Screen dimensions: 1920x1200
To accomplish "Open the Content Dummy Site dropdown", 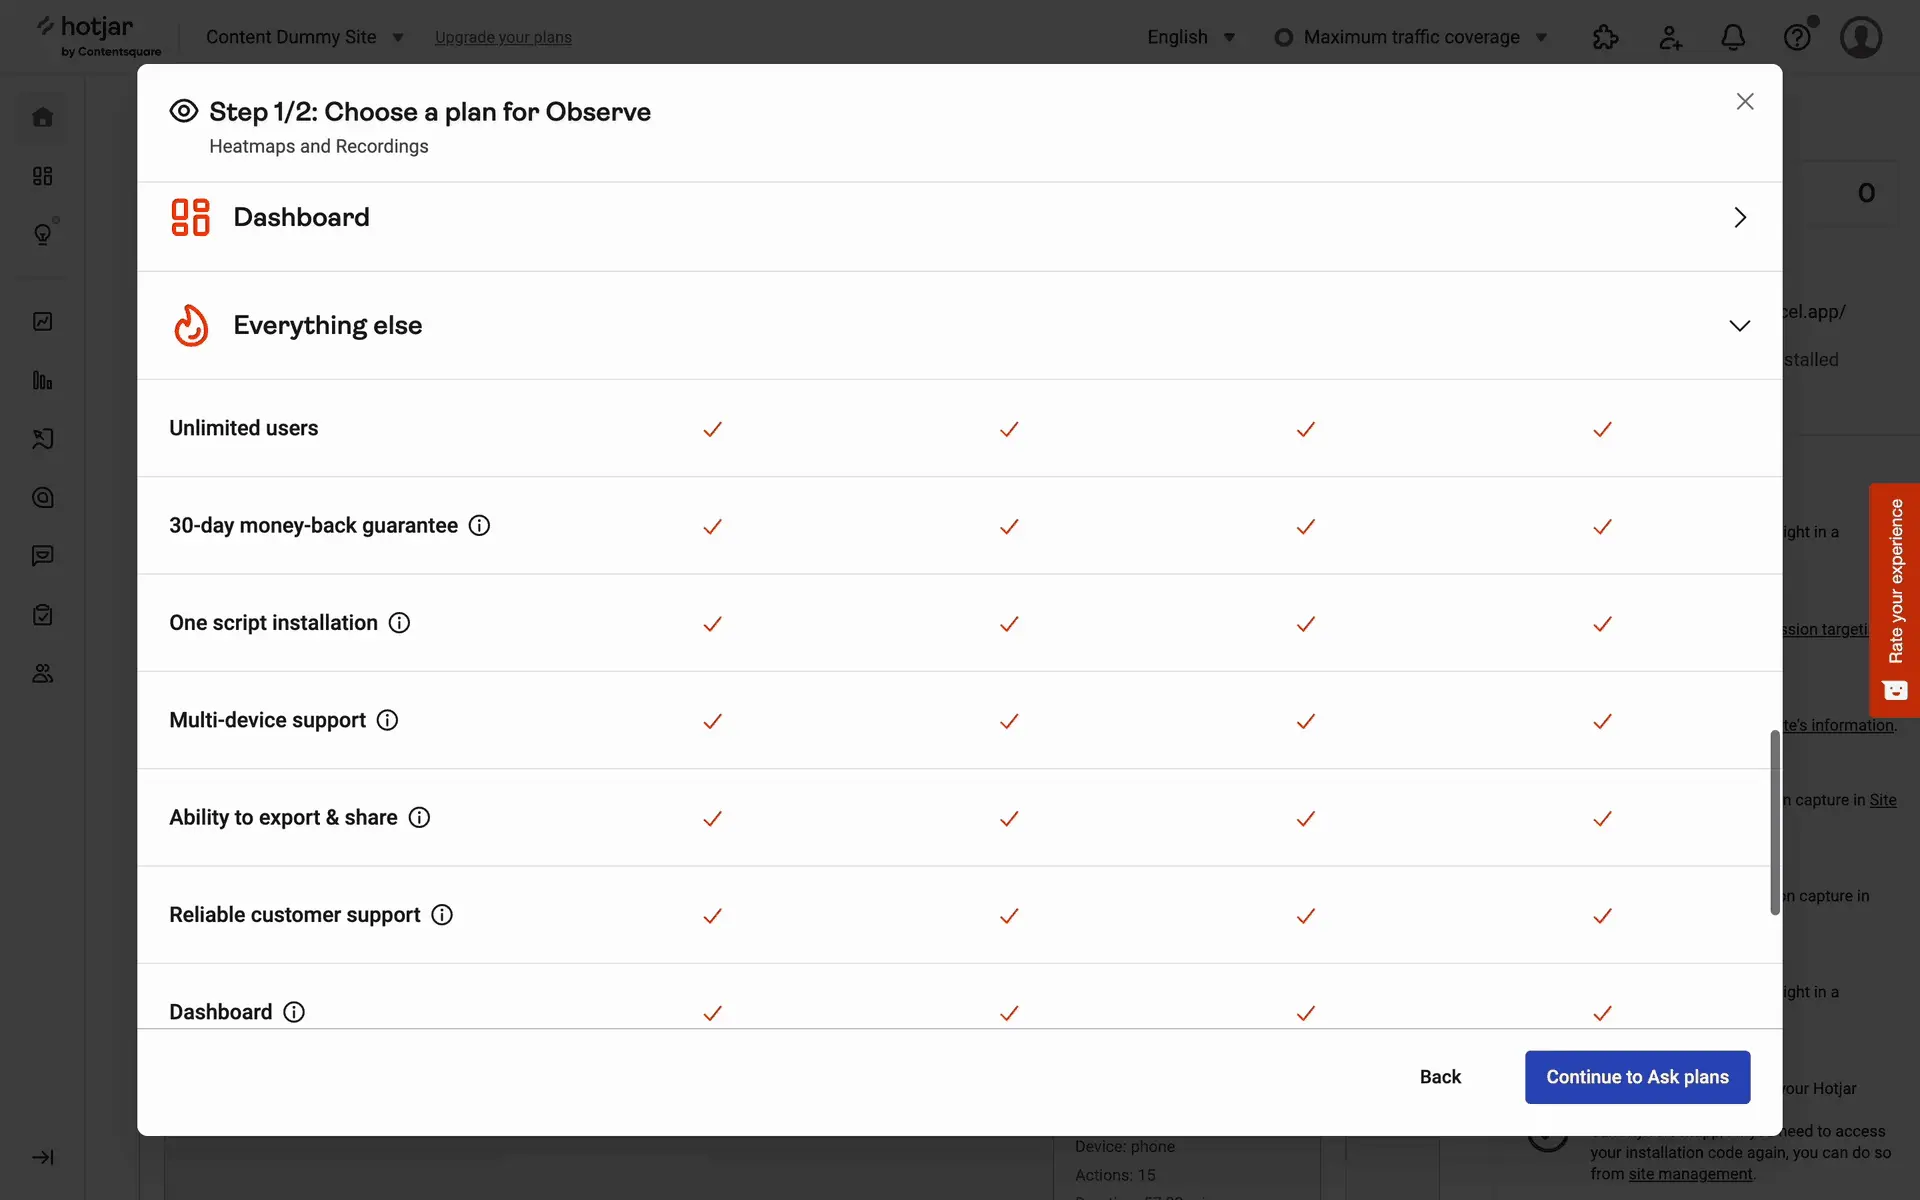I will (x=304, y=38).
